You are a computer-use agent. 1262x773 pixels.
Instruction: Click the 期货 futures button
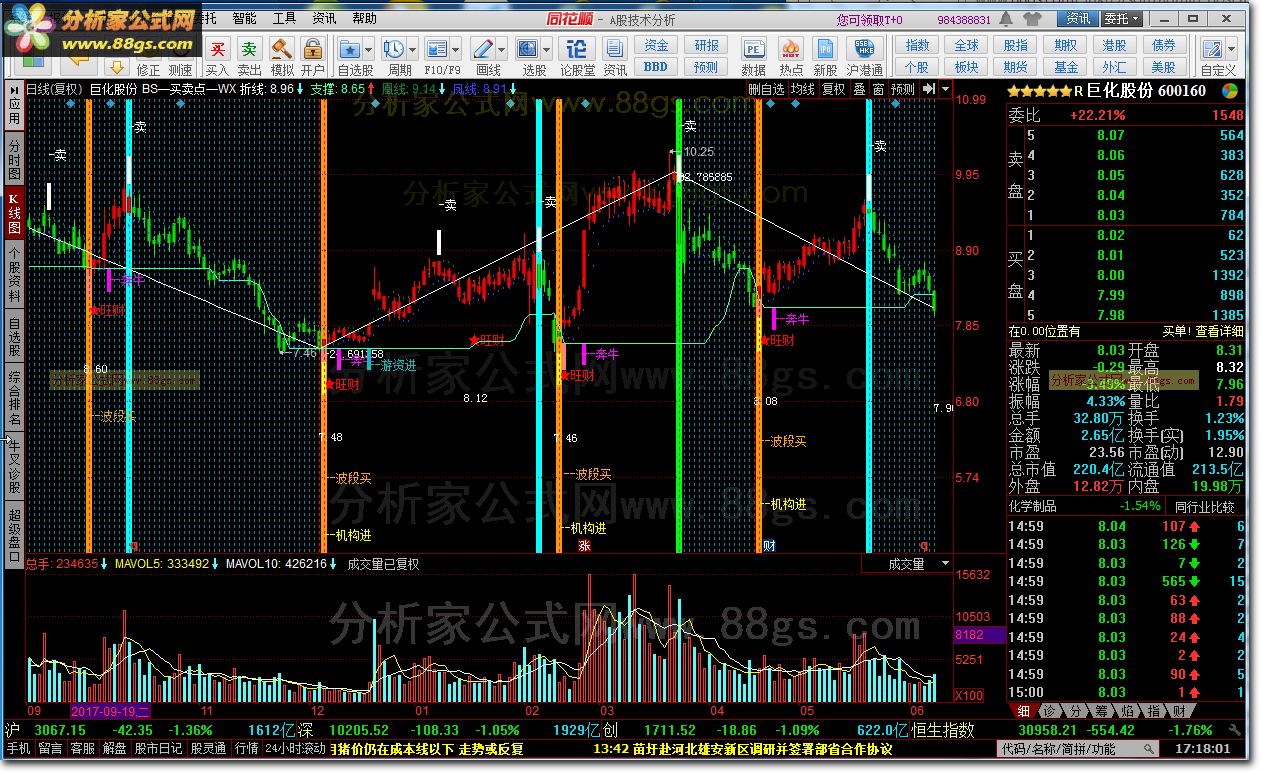coord(1016,67)
